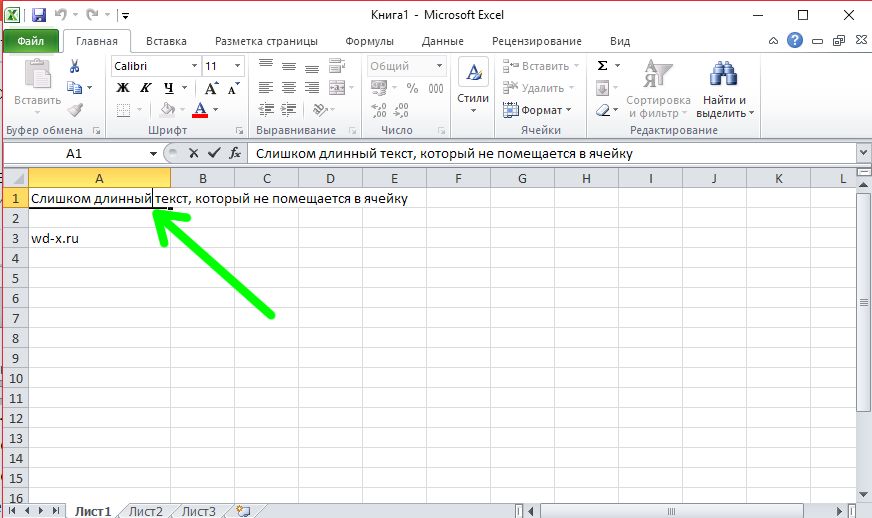Toggle bold Ж formatting
The height and width of the screenshot is (518, 872).
[122, 88]
